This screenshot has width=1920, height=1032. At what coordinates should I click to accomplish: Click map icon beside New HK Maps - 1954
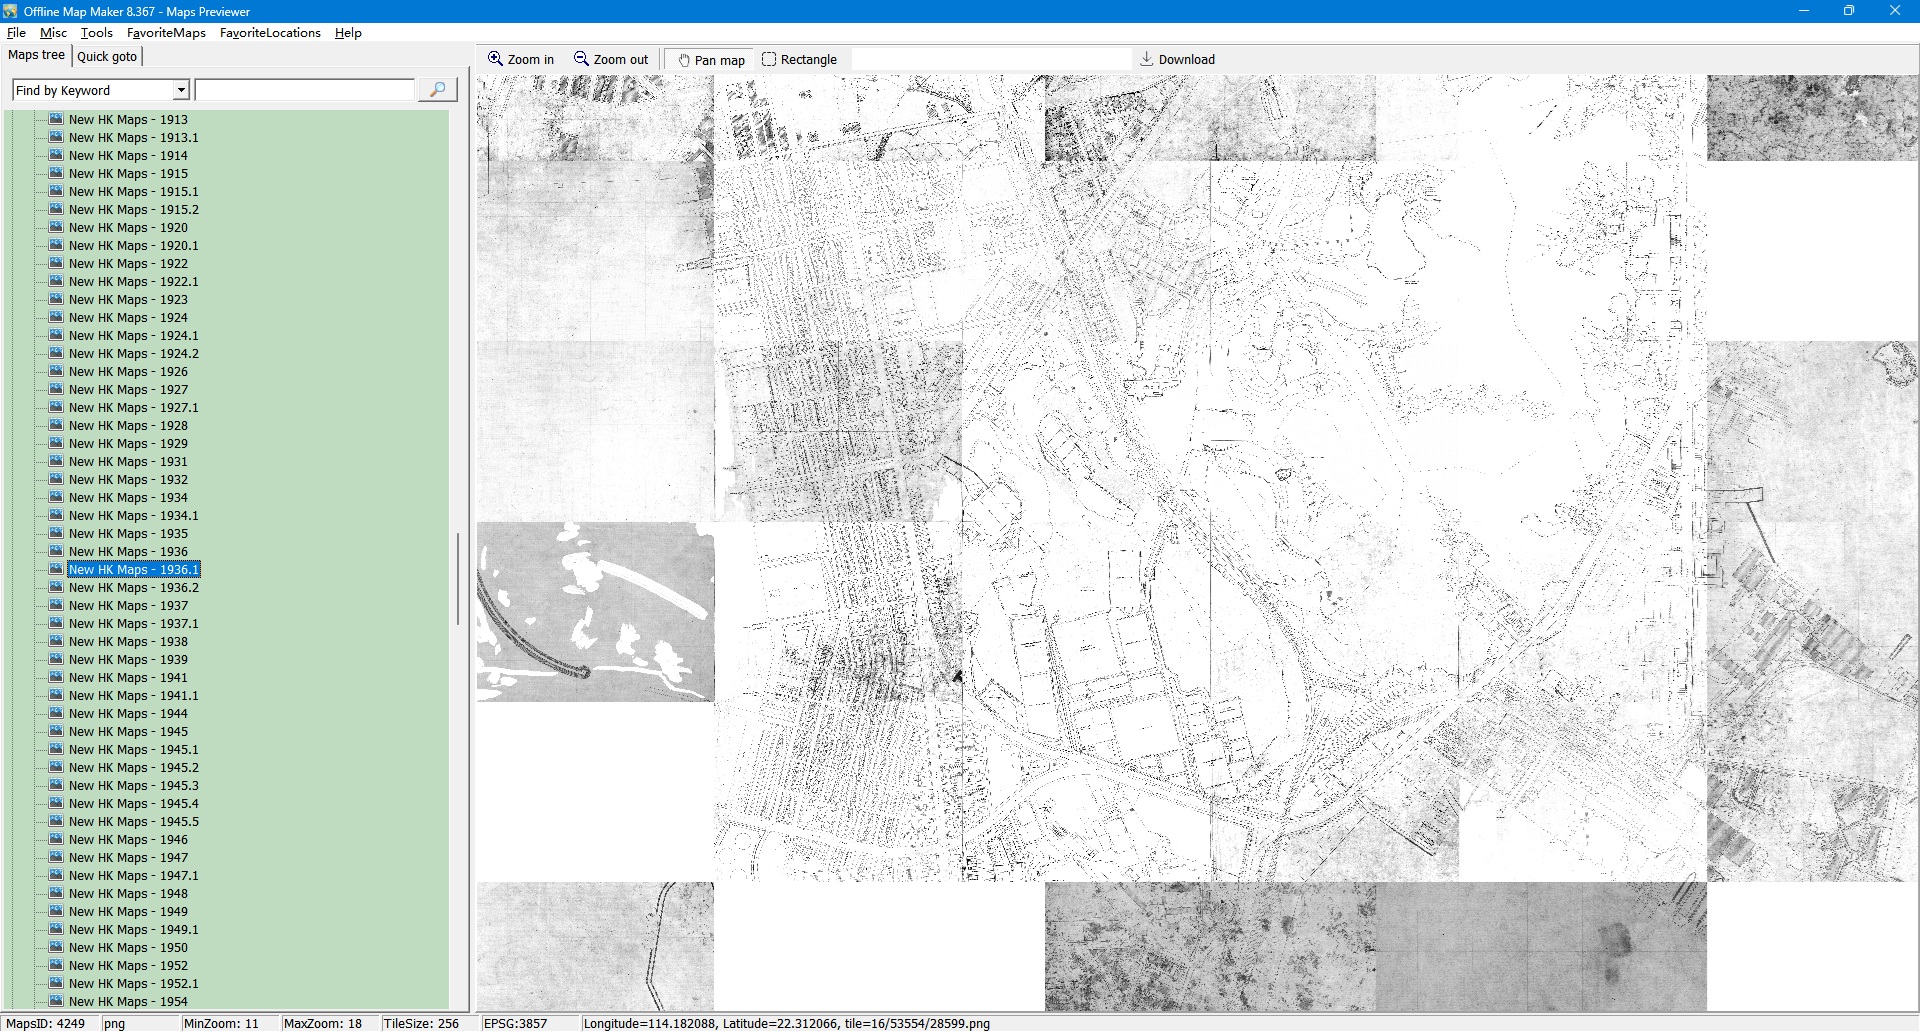(57, 1001)
